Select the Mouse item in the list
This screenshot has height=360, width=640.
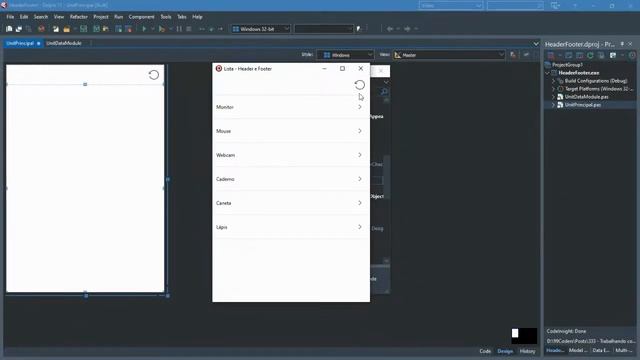[291, 131]
